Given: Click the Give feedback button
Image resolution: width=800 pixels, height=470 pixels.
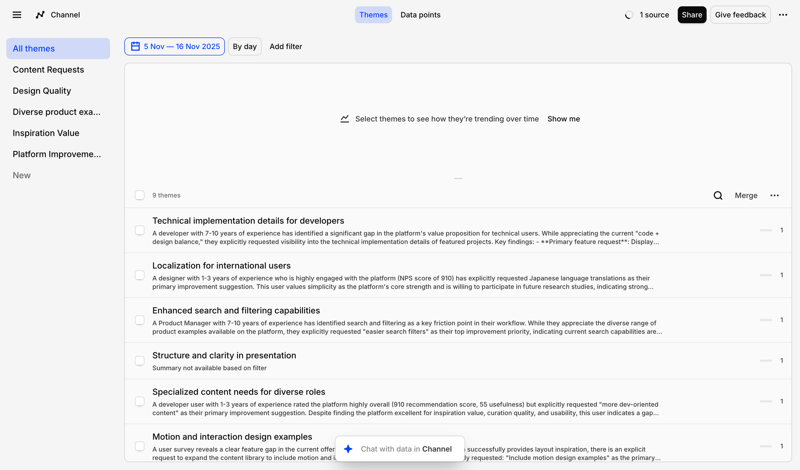Looking at the screenshot, I should [x=740, y=15].
